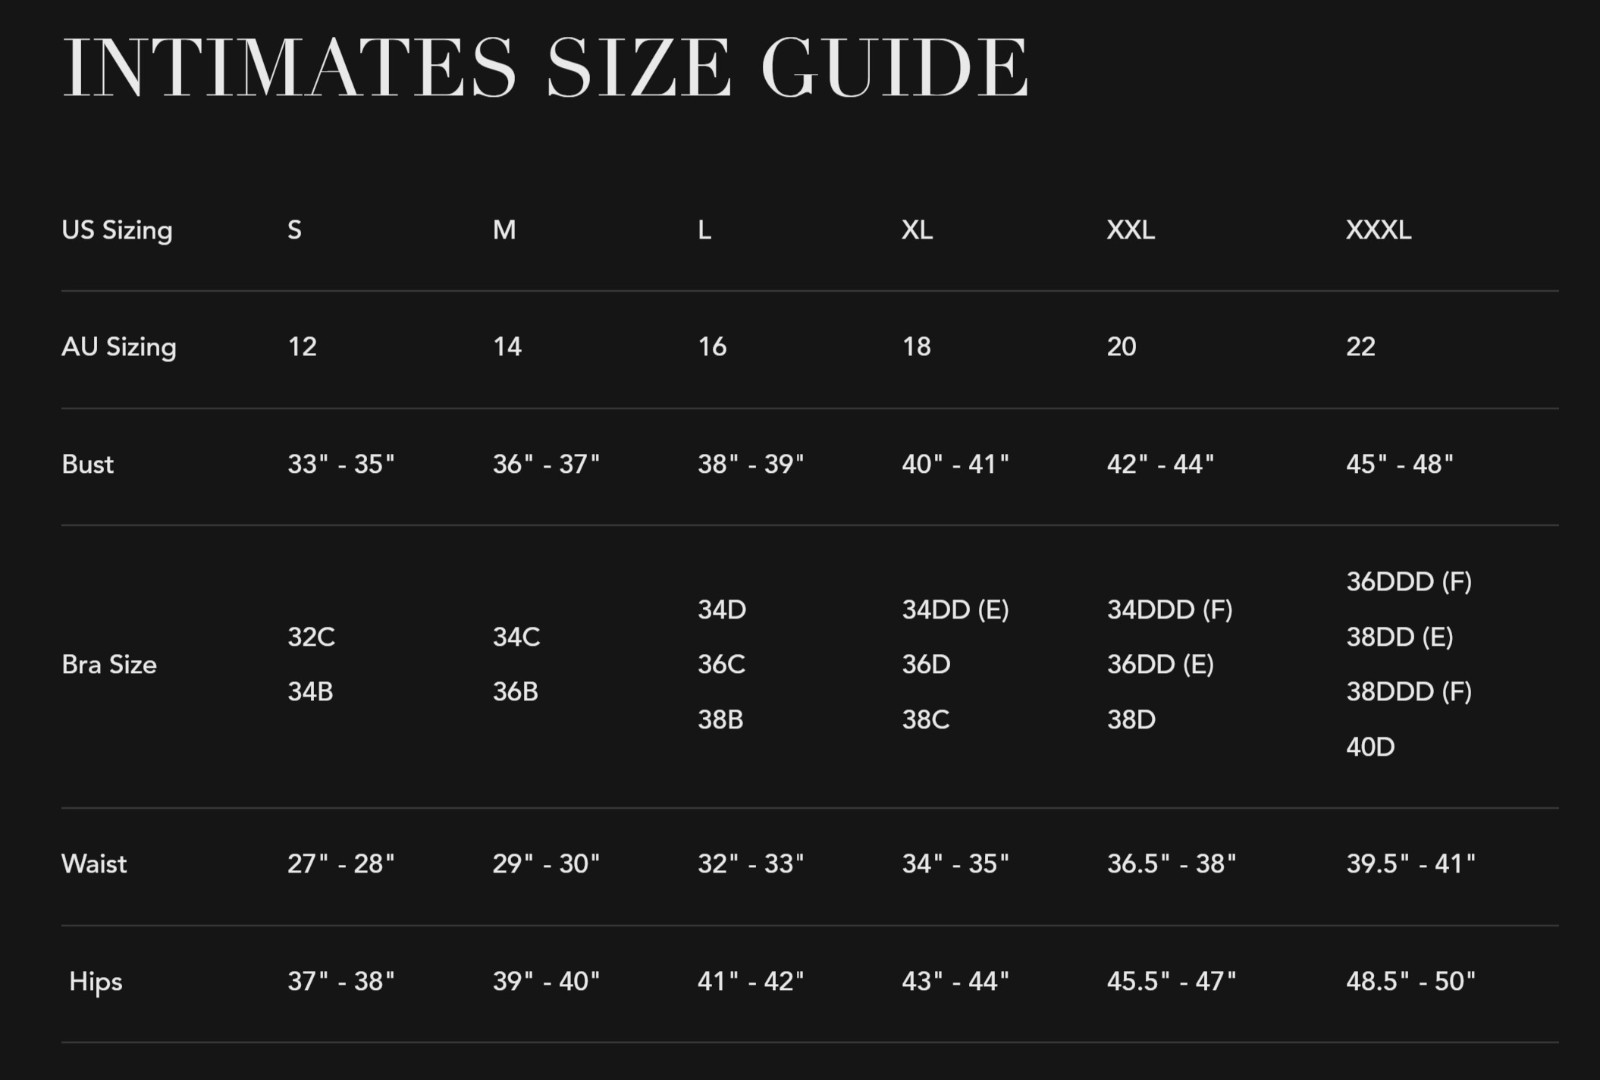Click bust measurement 45" - 48"
The image size is (1600, 1080).
(x=1399, y=464)
